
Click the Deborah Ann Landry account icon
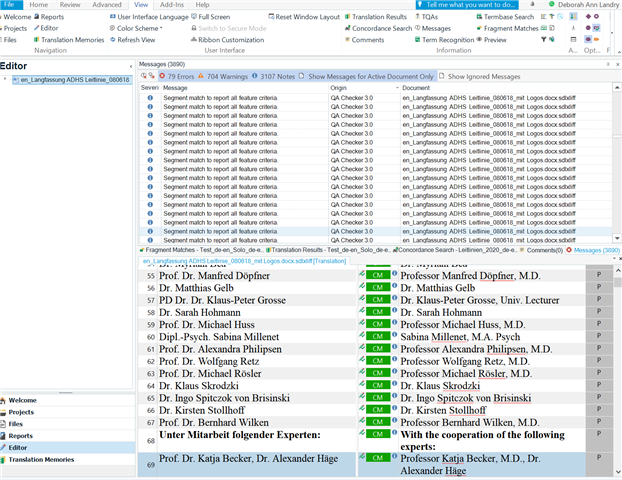point(551,4)
